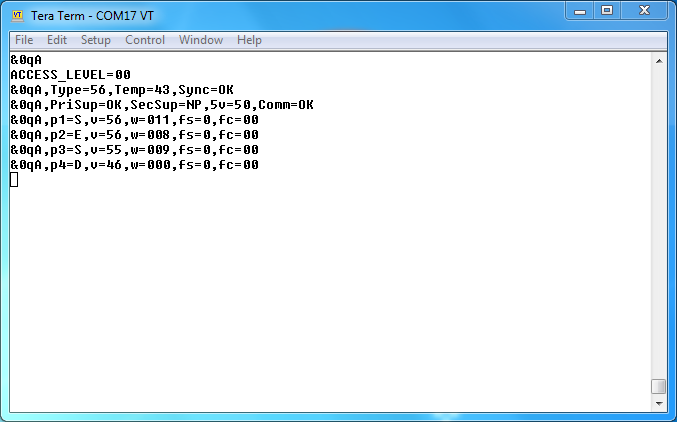Click the p2=E,v=56,w=008 line
This screenshot has width=677, height=422.
click(x=134, y=135)
